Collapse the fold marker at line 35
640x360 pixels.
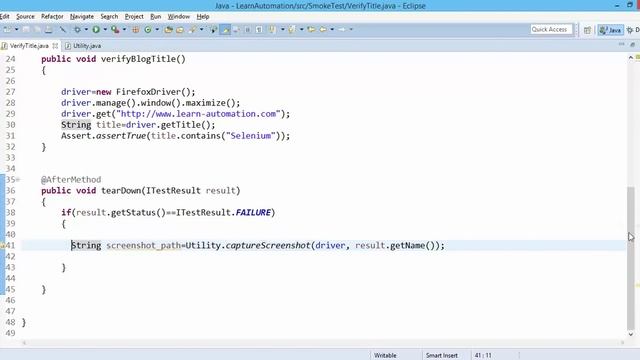coord(18,180)
